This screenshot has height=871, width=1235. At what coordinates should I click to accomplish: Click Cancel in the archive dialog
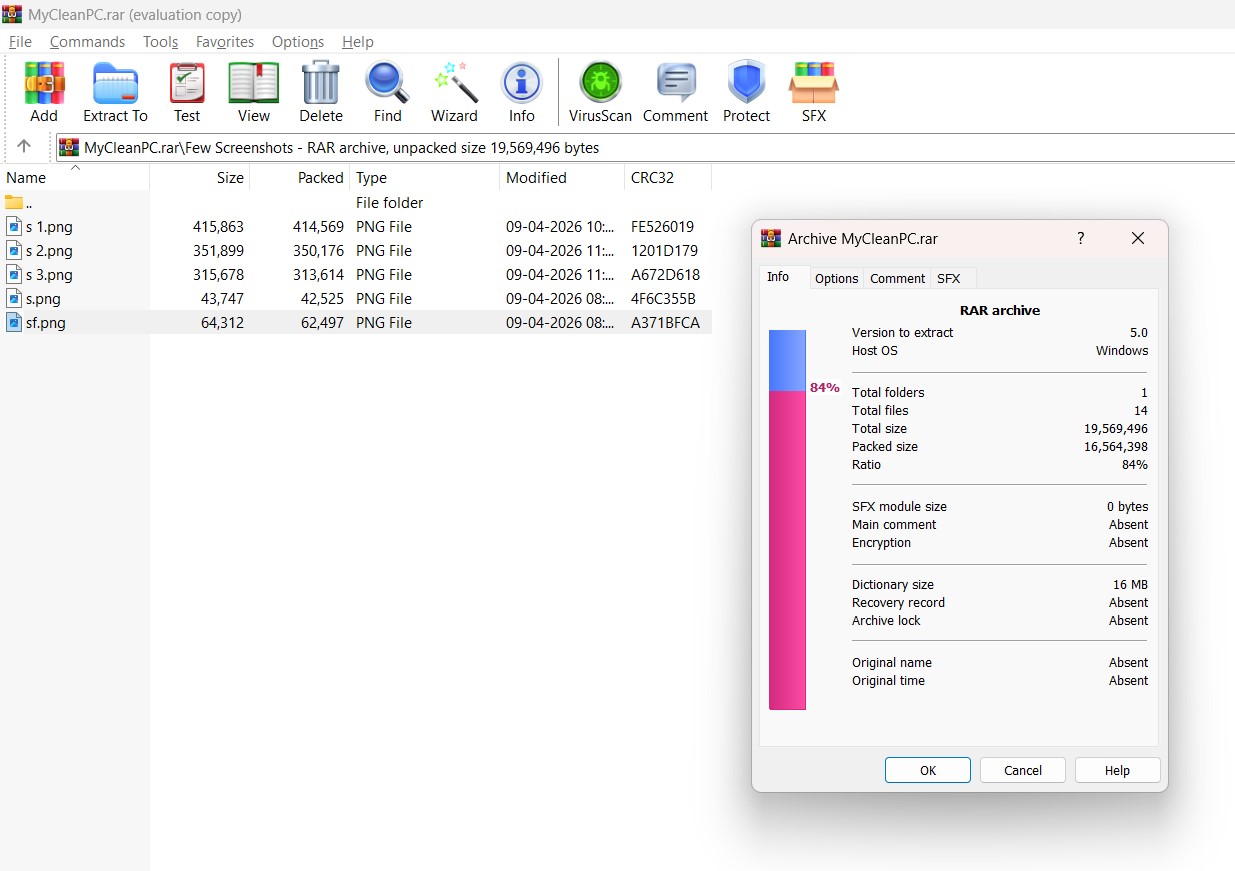[x=1022, y=770]
